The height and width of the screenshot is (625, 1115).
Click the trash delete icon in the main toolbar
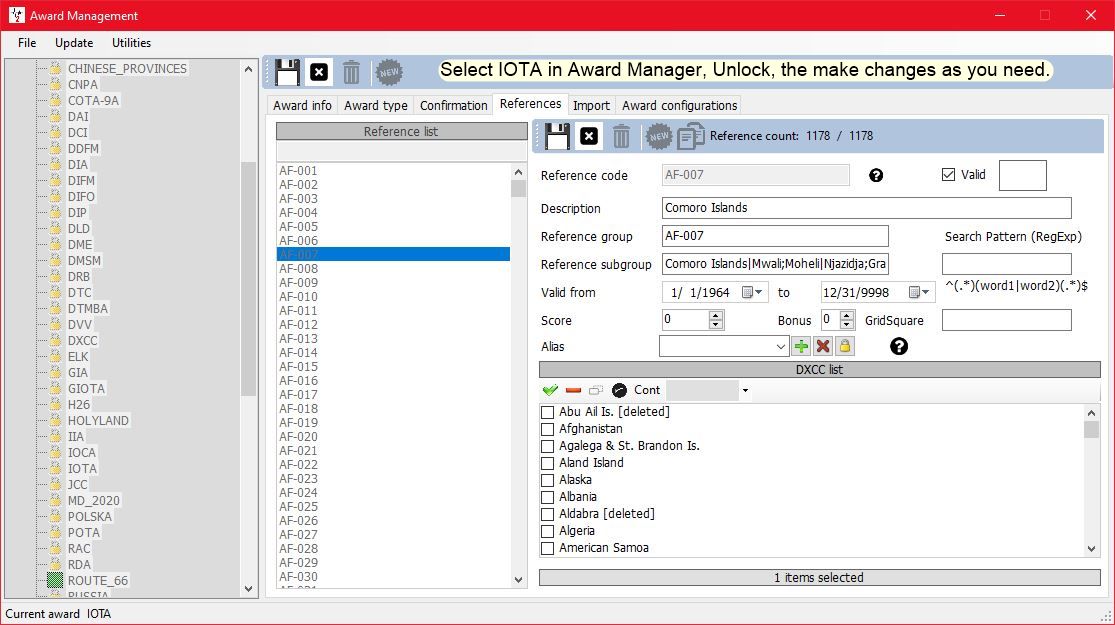click(x=351, y=72)
